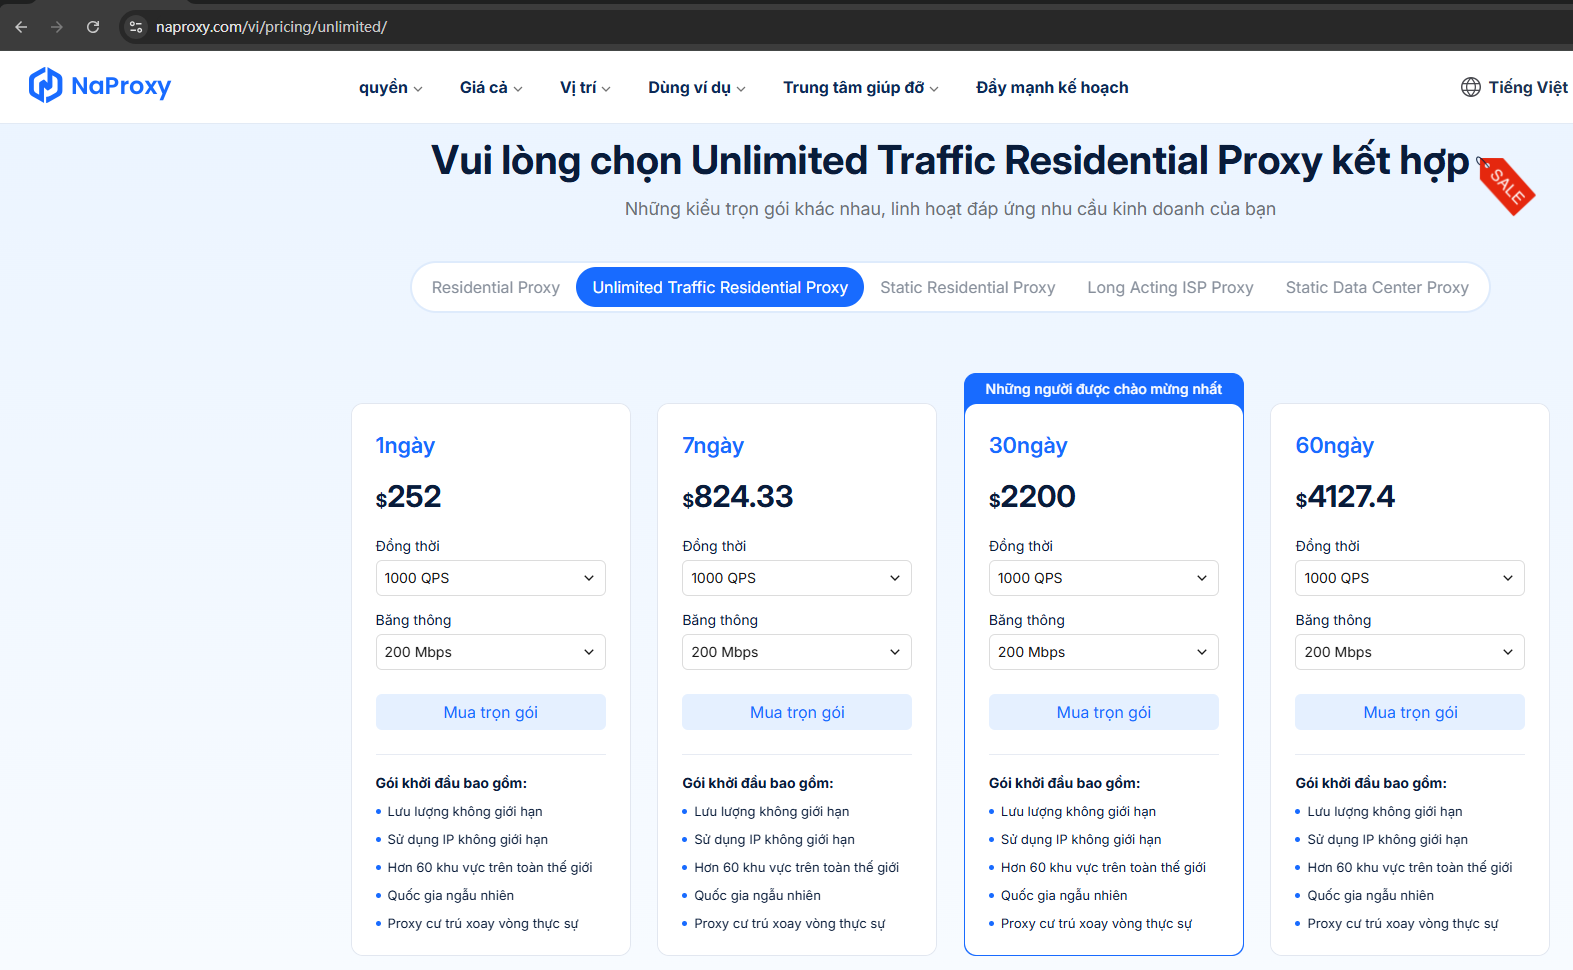The width and height of the screenshot is (1573, 970).
Task: Click the $2200 price
Action: (1032, 497)
